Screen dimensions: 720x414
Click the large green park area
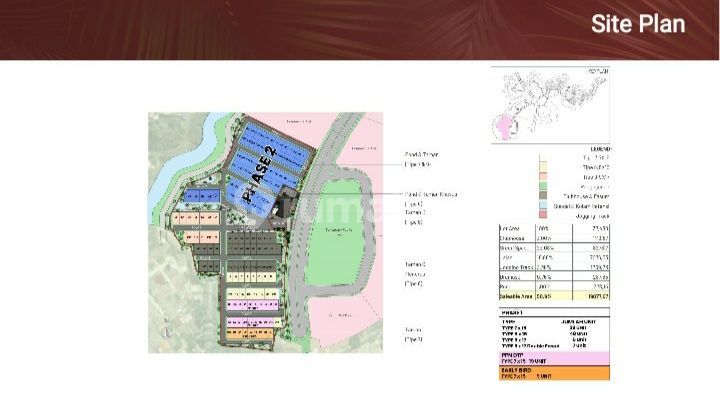click(x=335, y=234)
